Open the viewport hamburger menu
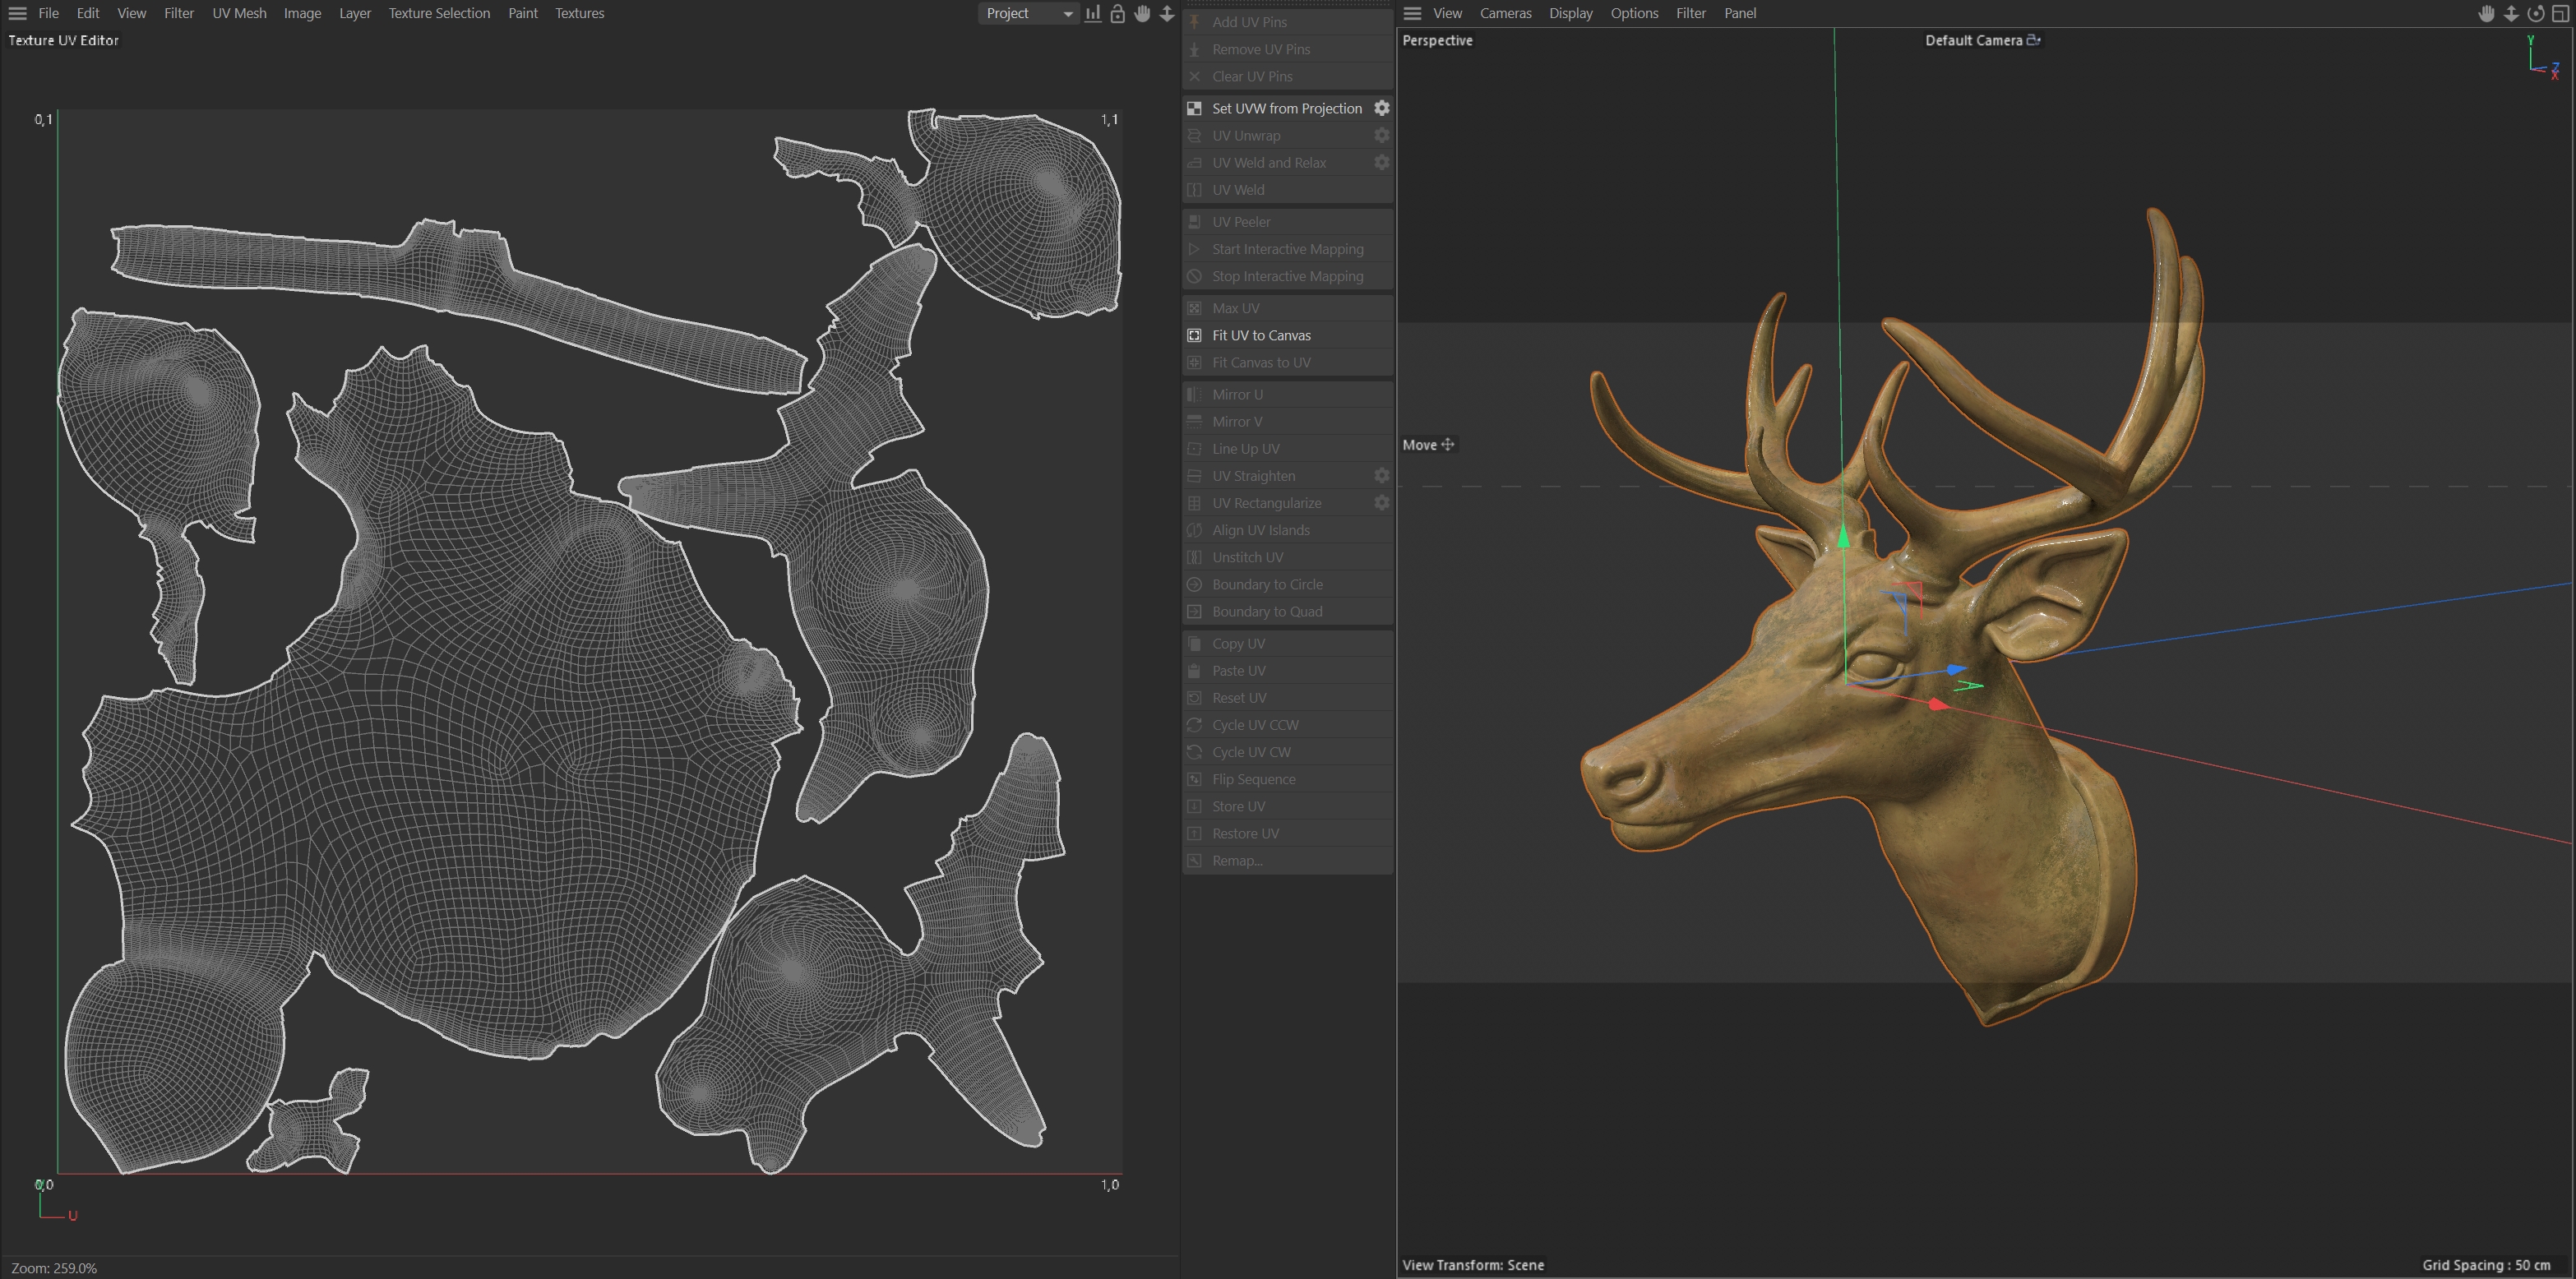 coord(1412,13)
